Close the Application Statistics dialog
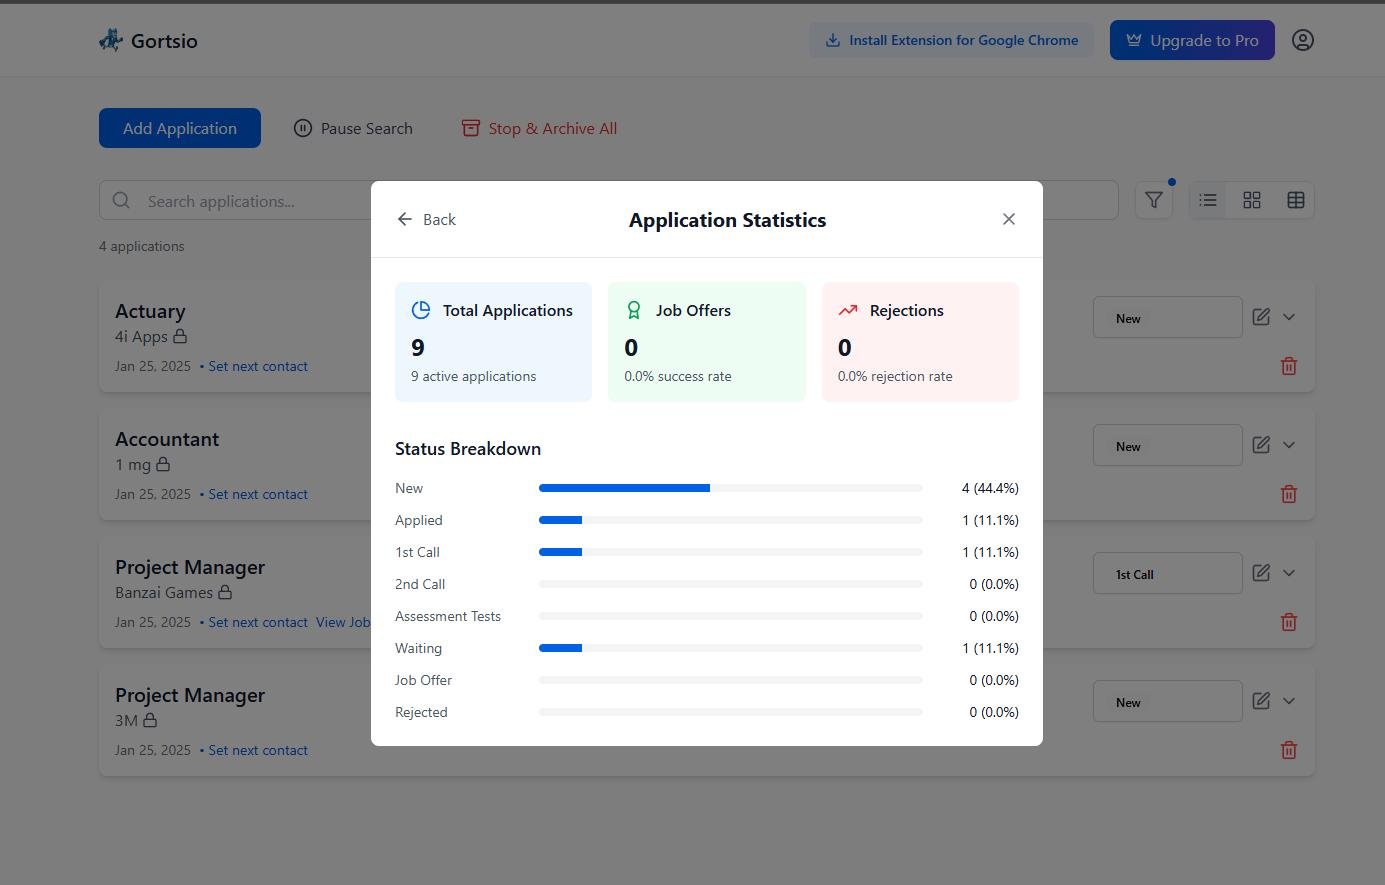Screen dimensions: 1385x885 pos(1008,219)
